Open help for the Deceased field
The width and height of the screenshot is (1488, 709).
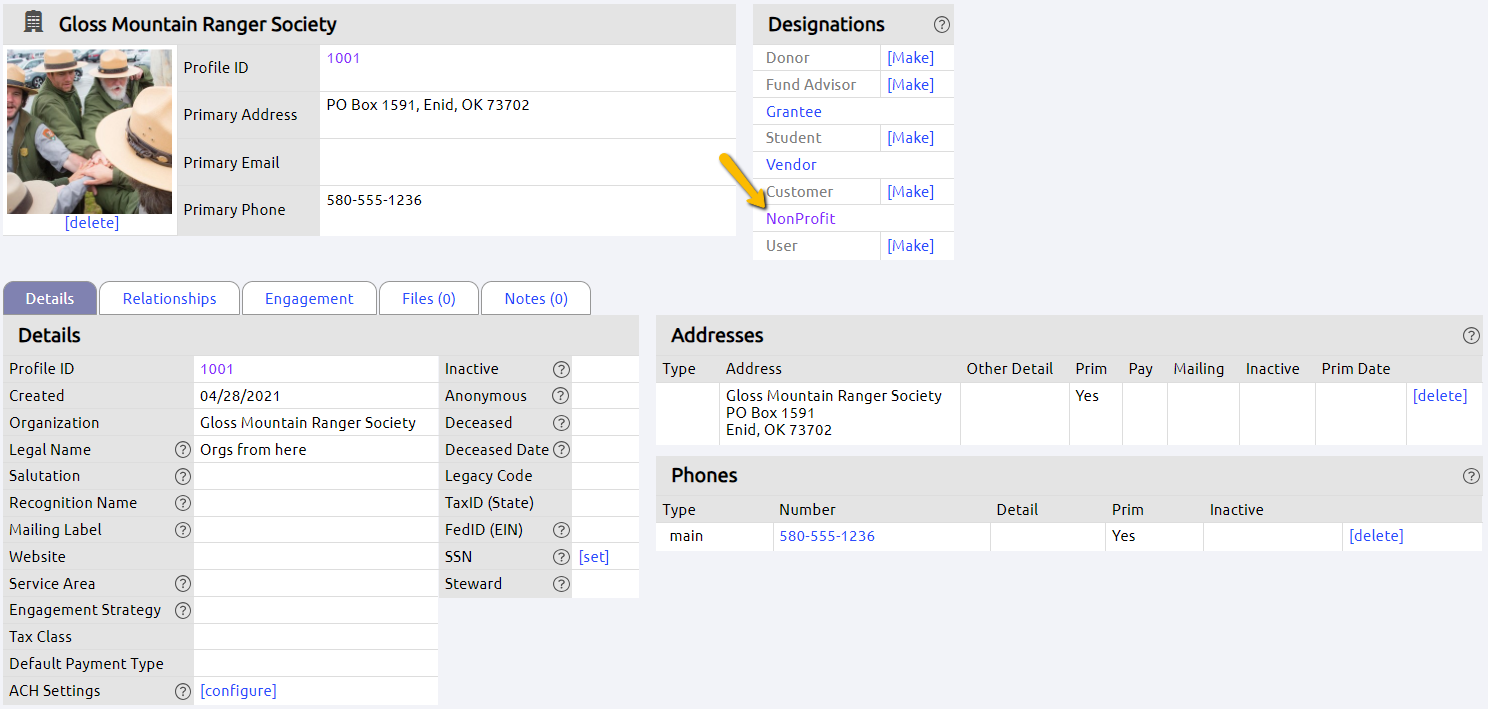pyautogui.click(x=561, y=422)
